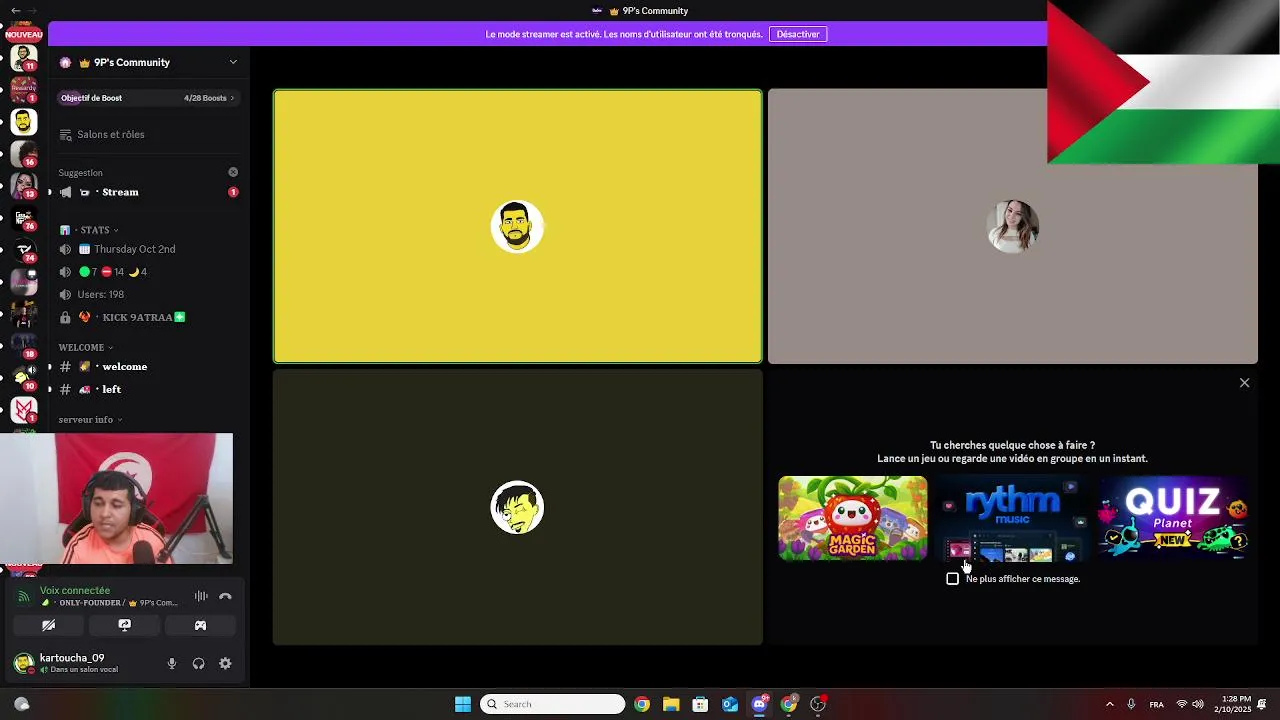
Task: Open the left text channel
Action: pos(148,389)
